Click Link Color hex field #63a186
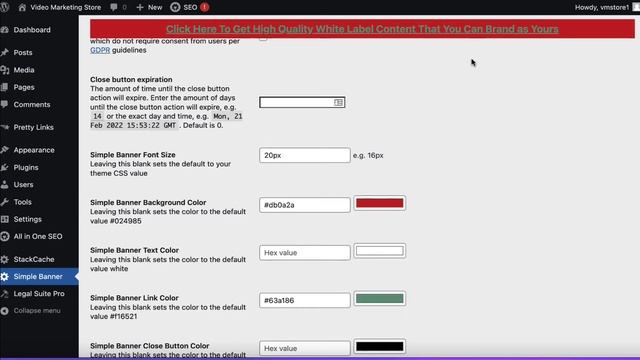The width and height of the screenshot is (640, 360). [304, 300]
